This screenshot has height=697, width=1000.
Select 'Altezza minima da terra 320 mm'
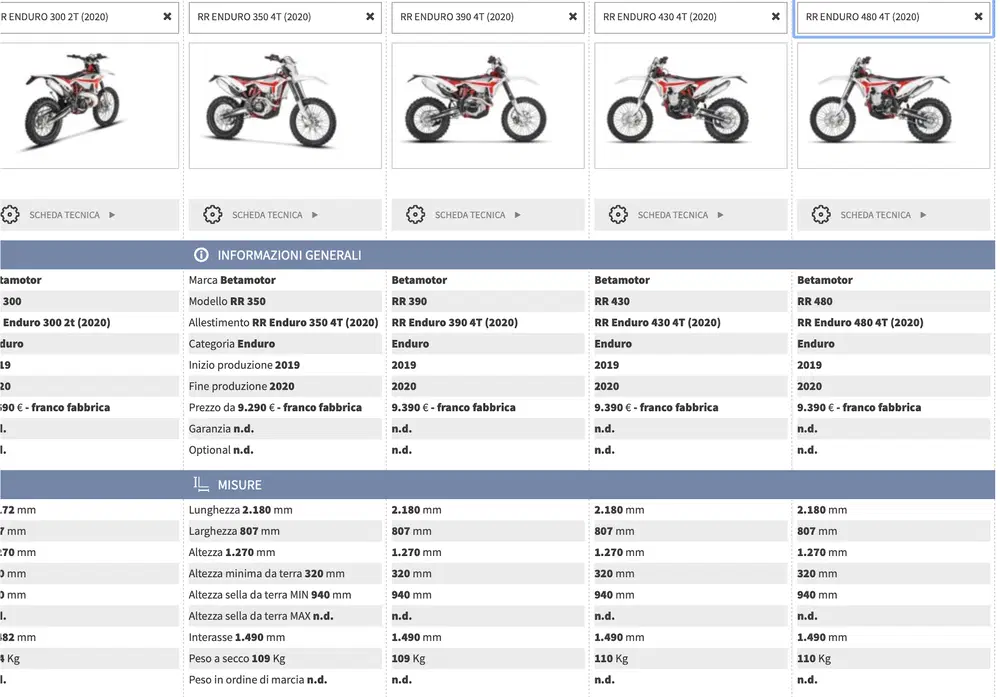(267, 573)
